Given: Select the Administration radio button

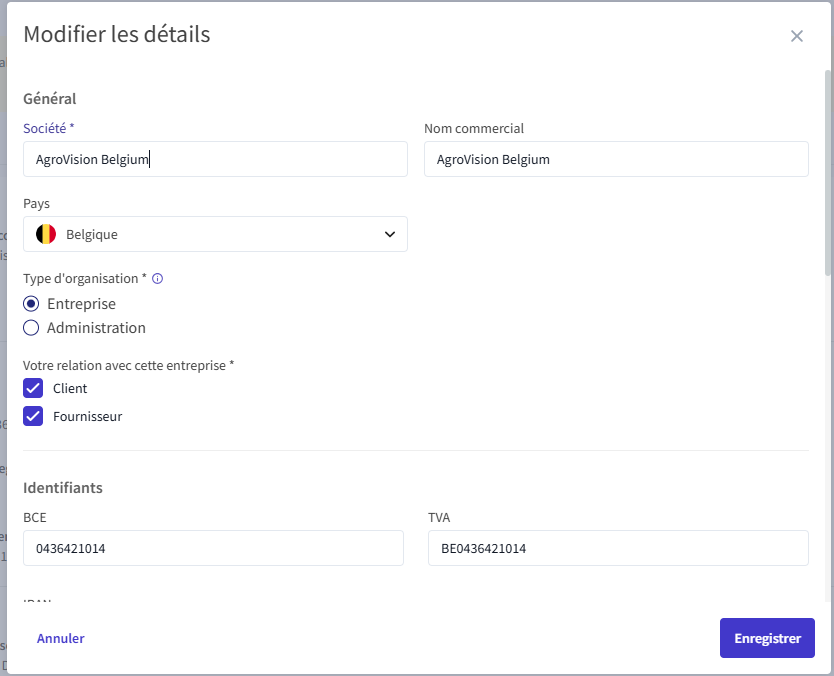Looking at the screenshot, I should (x=31, y=328).
